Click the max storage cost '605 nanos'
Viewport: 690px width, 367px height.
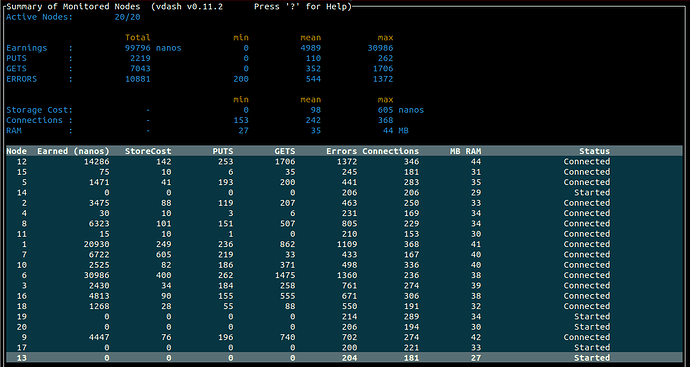tap(401, 110)
